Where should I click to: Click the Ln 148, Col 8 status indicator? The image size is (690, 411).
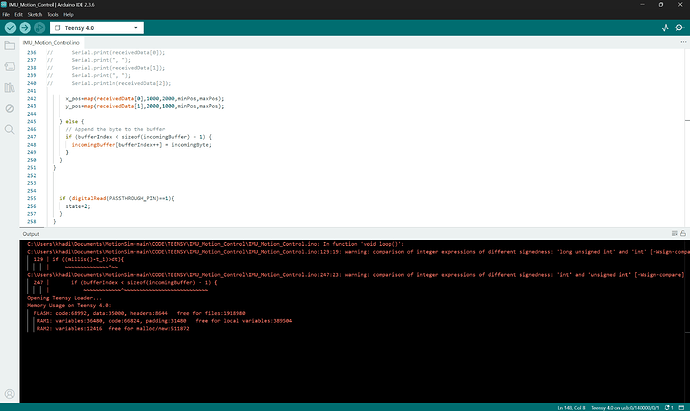571,407
